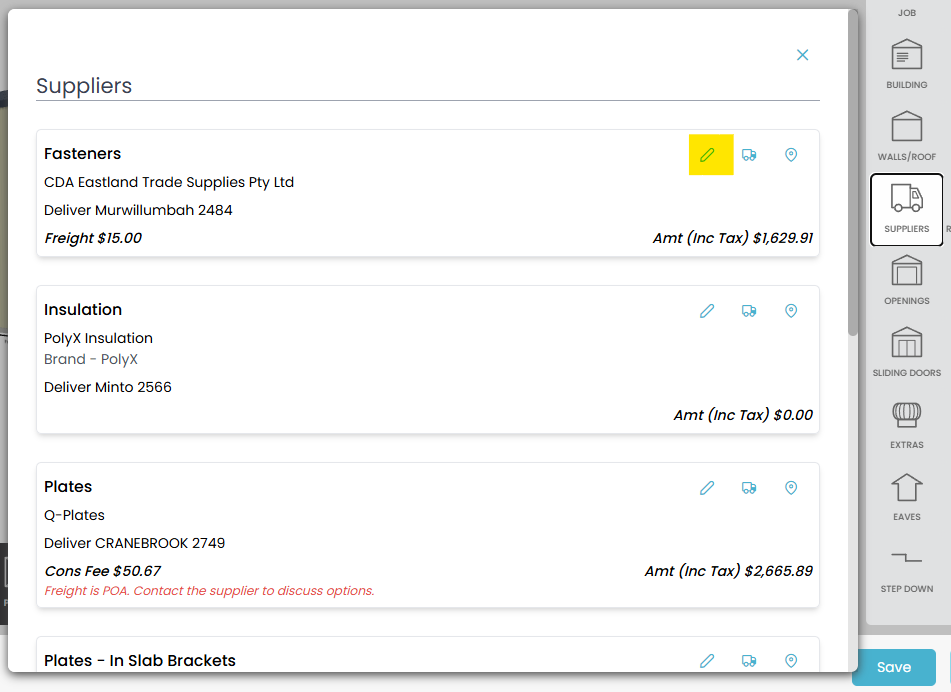Open the Insulation location pin icon
Viewport: 951px width, 692px height.
791,311
